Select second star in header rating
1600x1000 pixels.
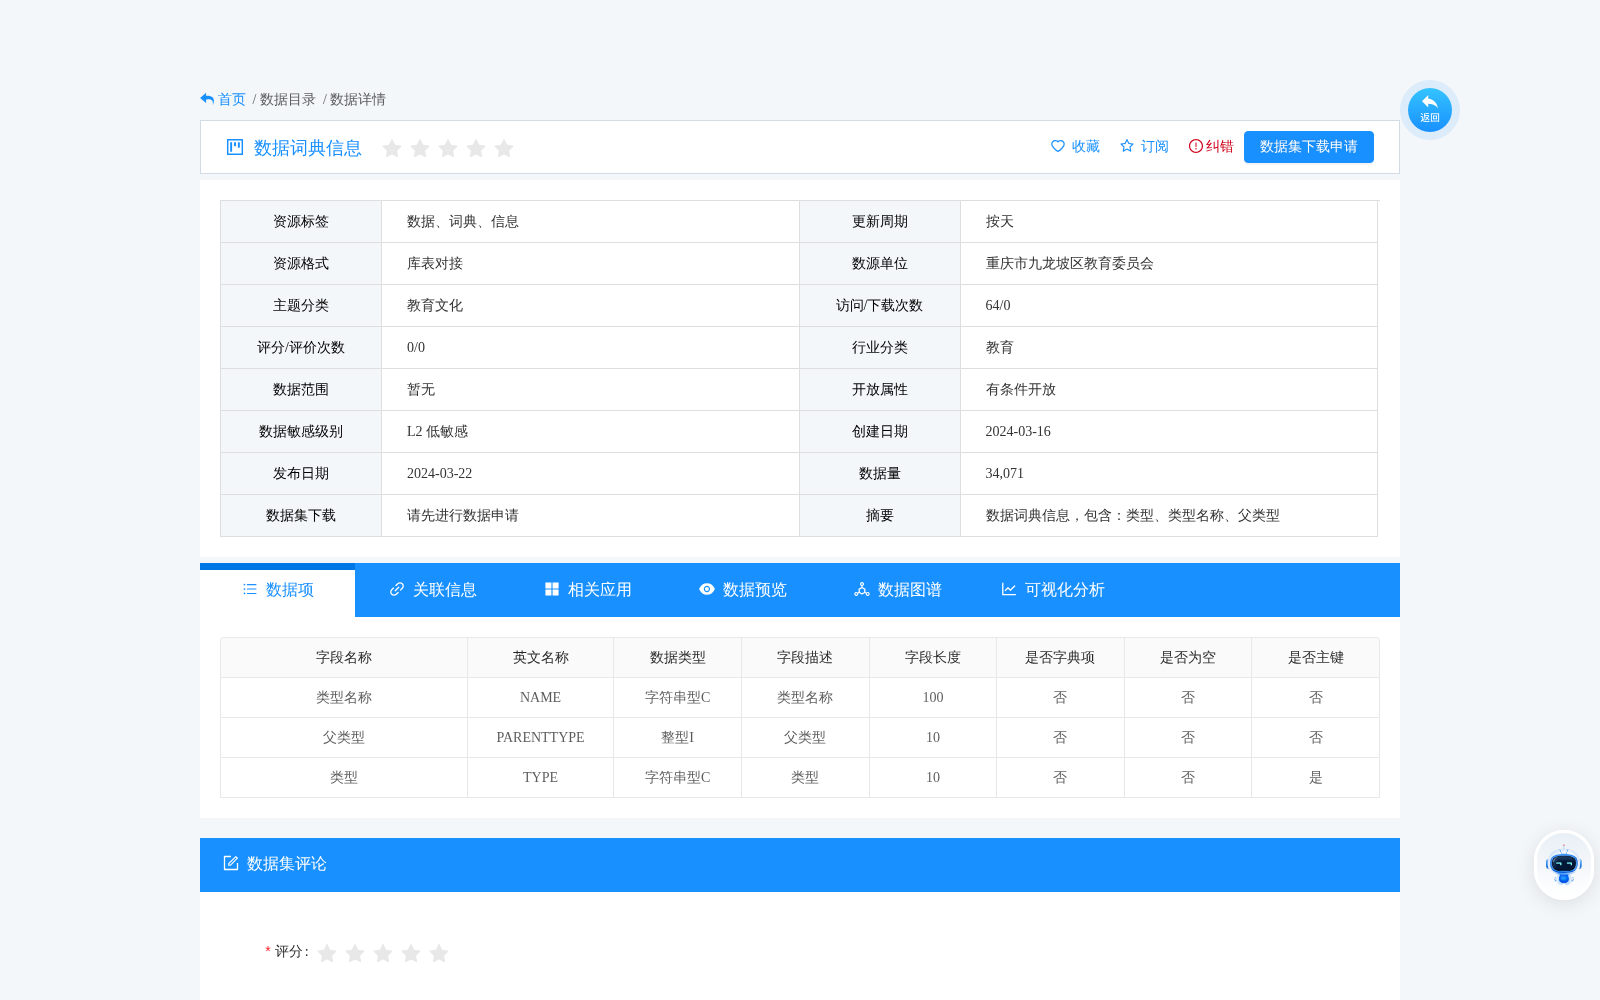(x=420, y=148)
